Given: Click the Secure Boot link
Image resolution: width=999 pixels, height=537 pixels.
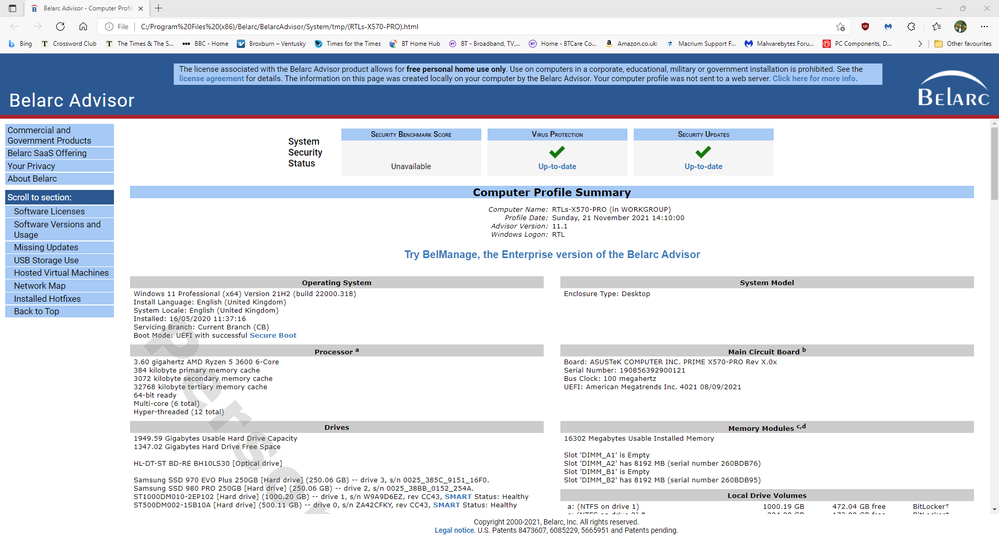Looking at the screenshot, I should (x=273, y=335).
